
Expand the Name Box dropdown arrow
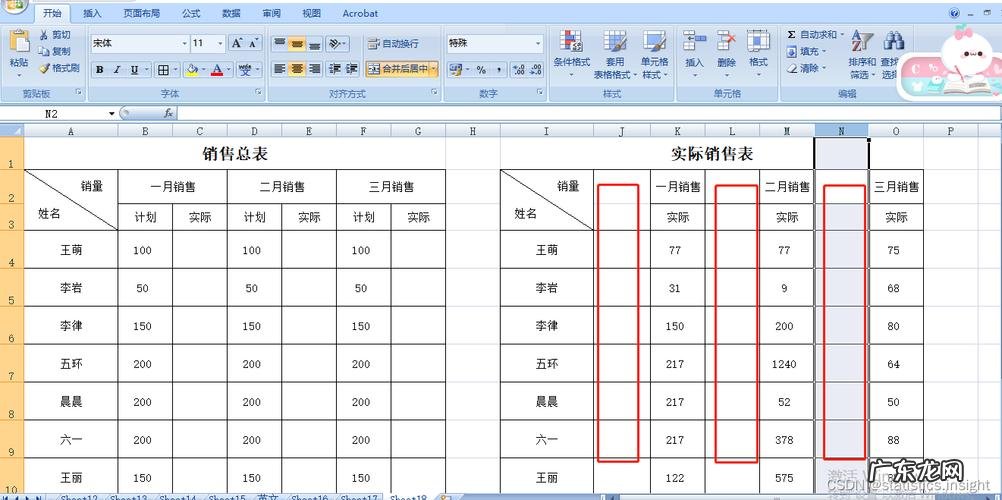[112, 114]
